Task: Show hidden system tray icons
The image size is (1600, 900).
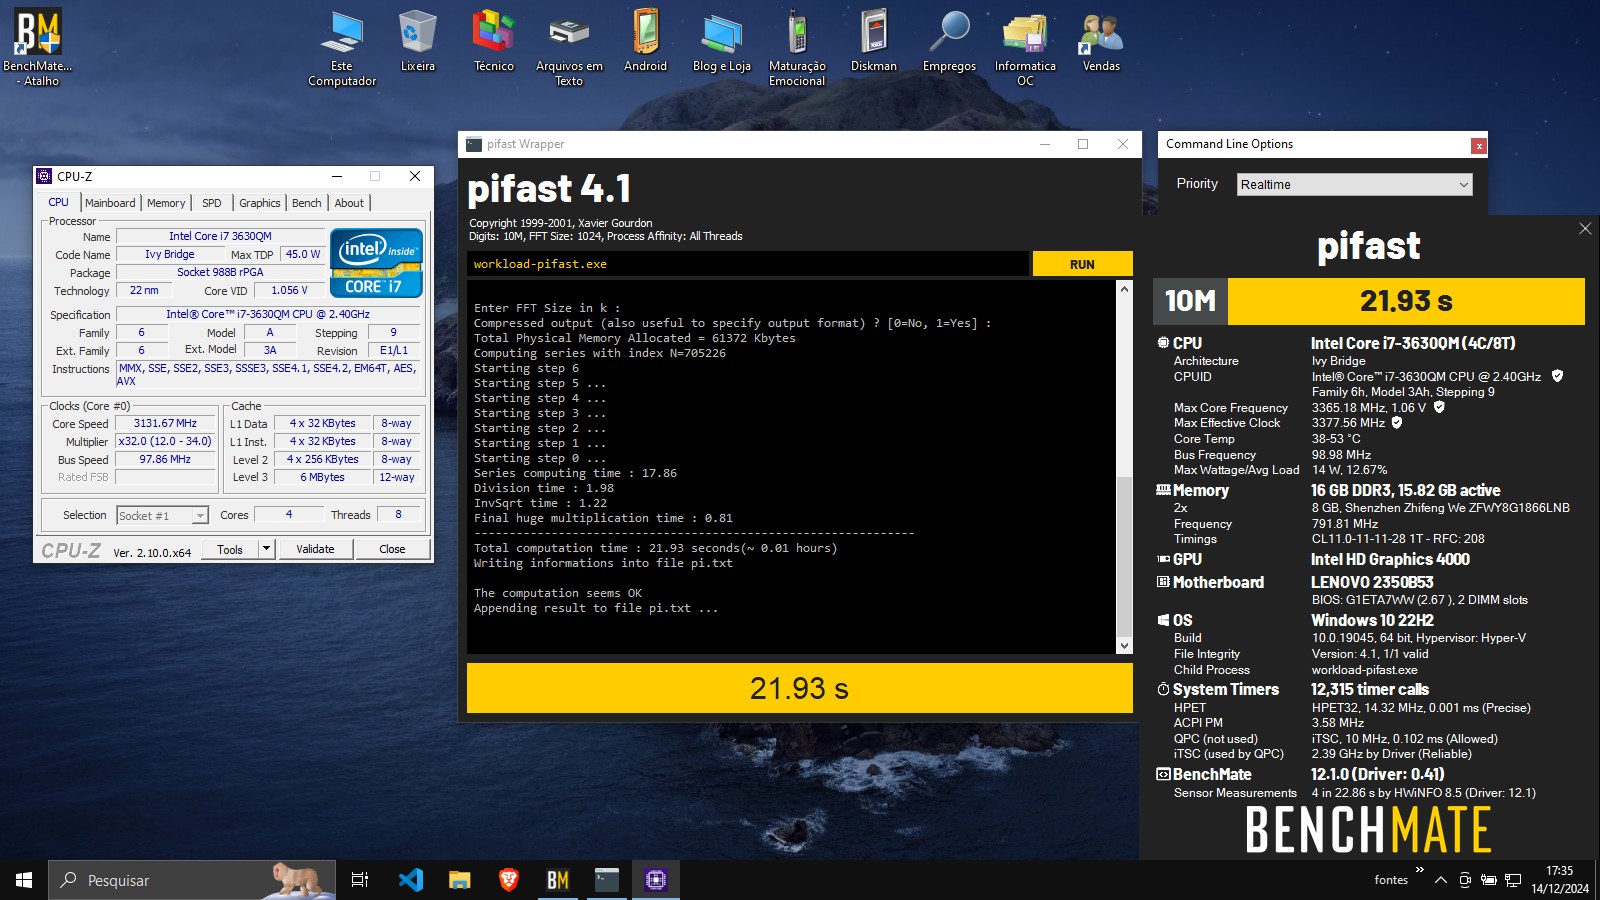Action: coord(1440,880)
